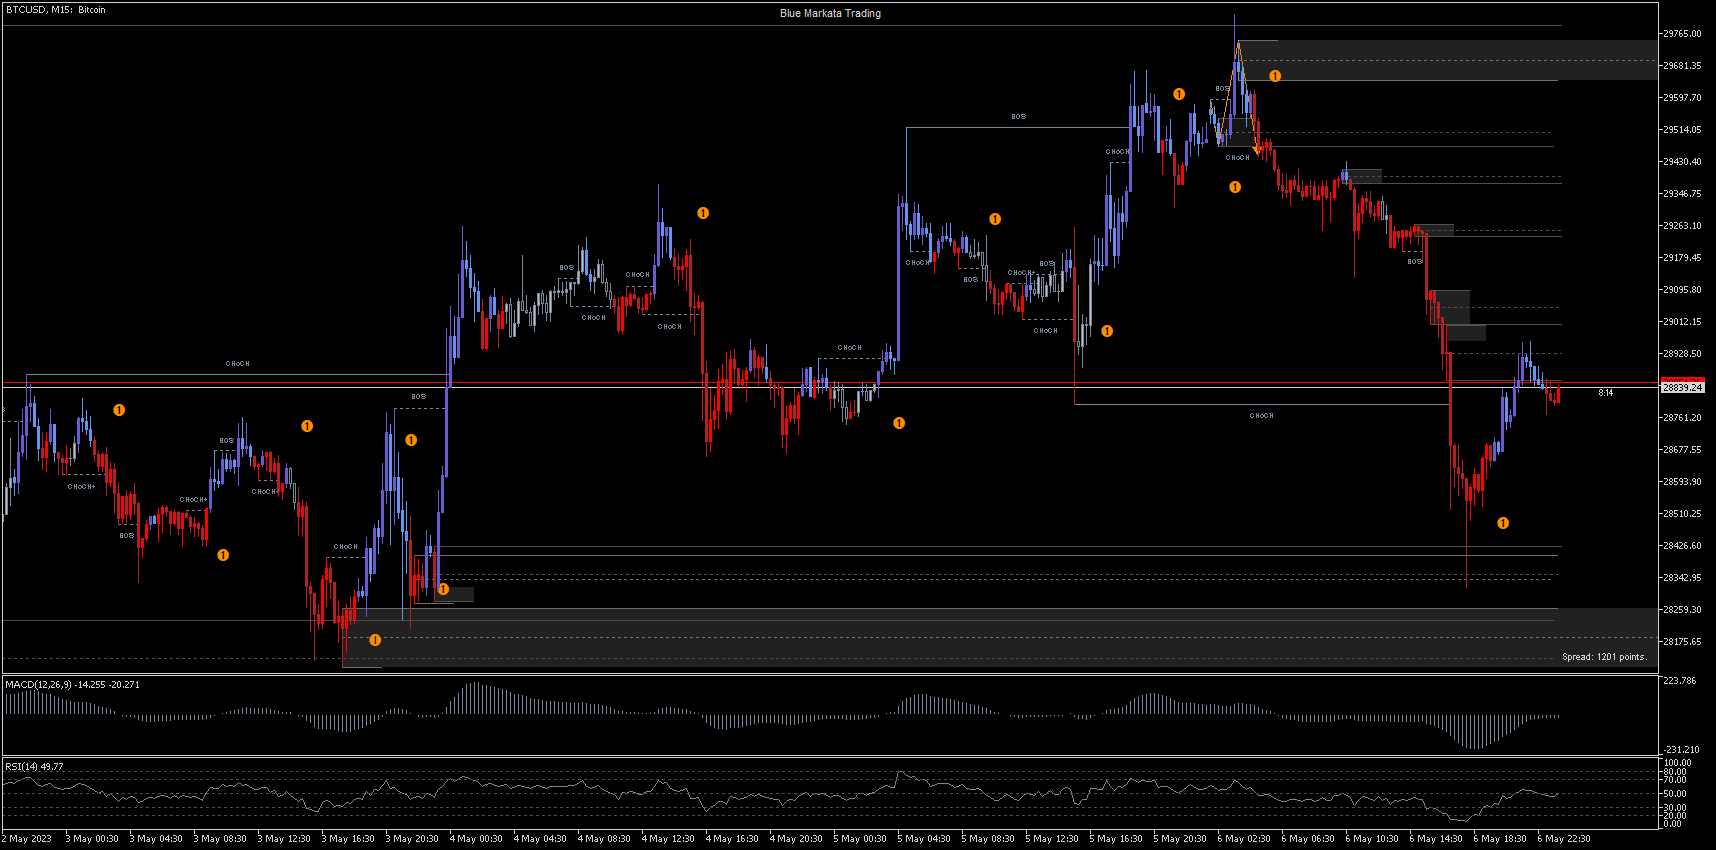This screenshot has height=850, width=1716.
Task: Click the 28677.55 price scale label
Action: 1682,450
